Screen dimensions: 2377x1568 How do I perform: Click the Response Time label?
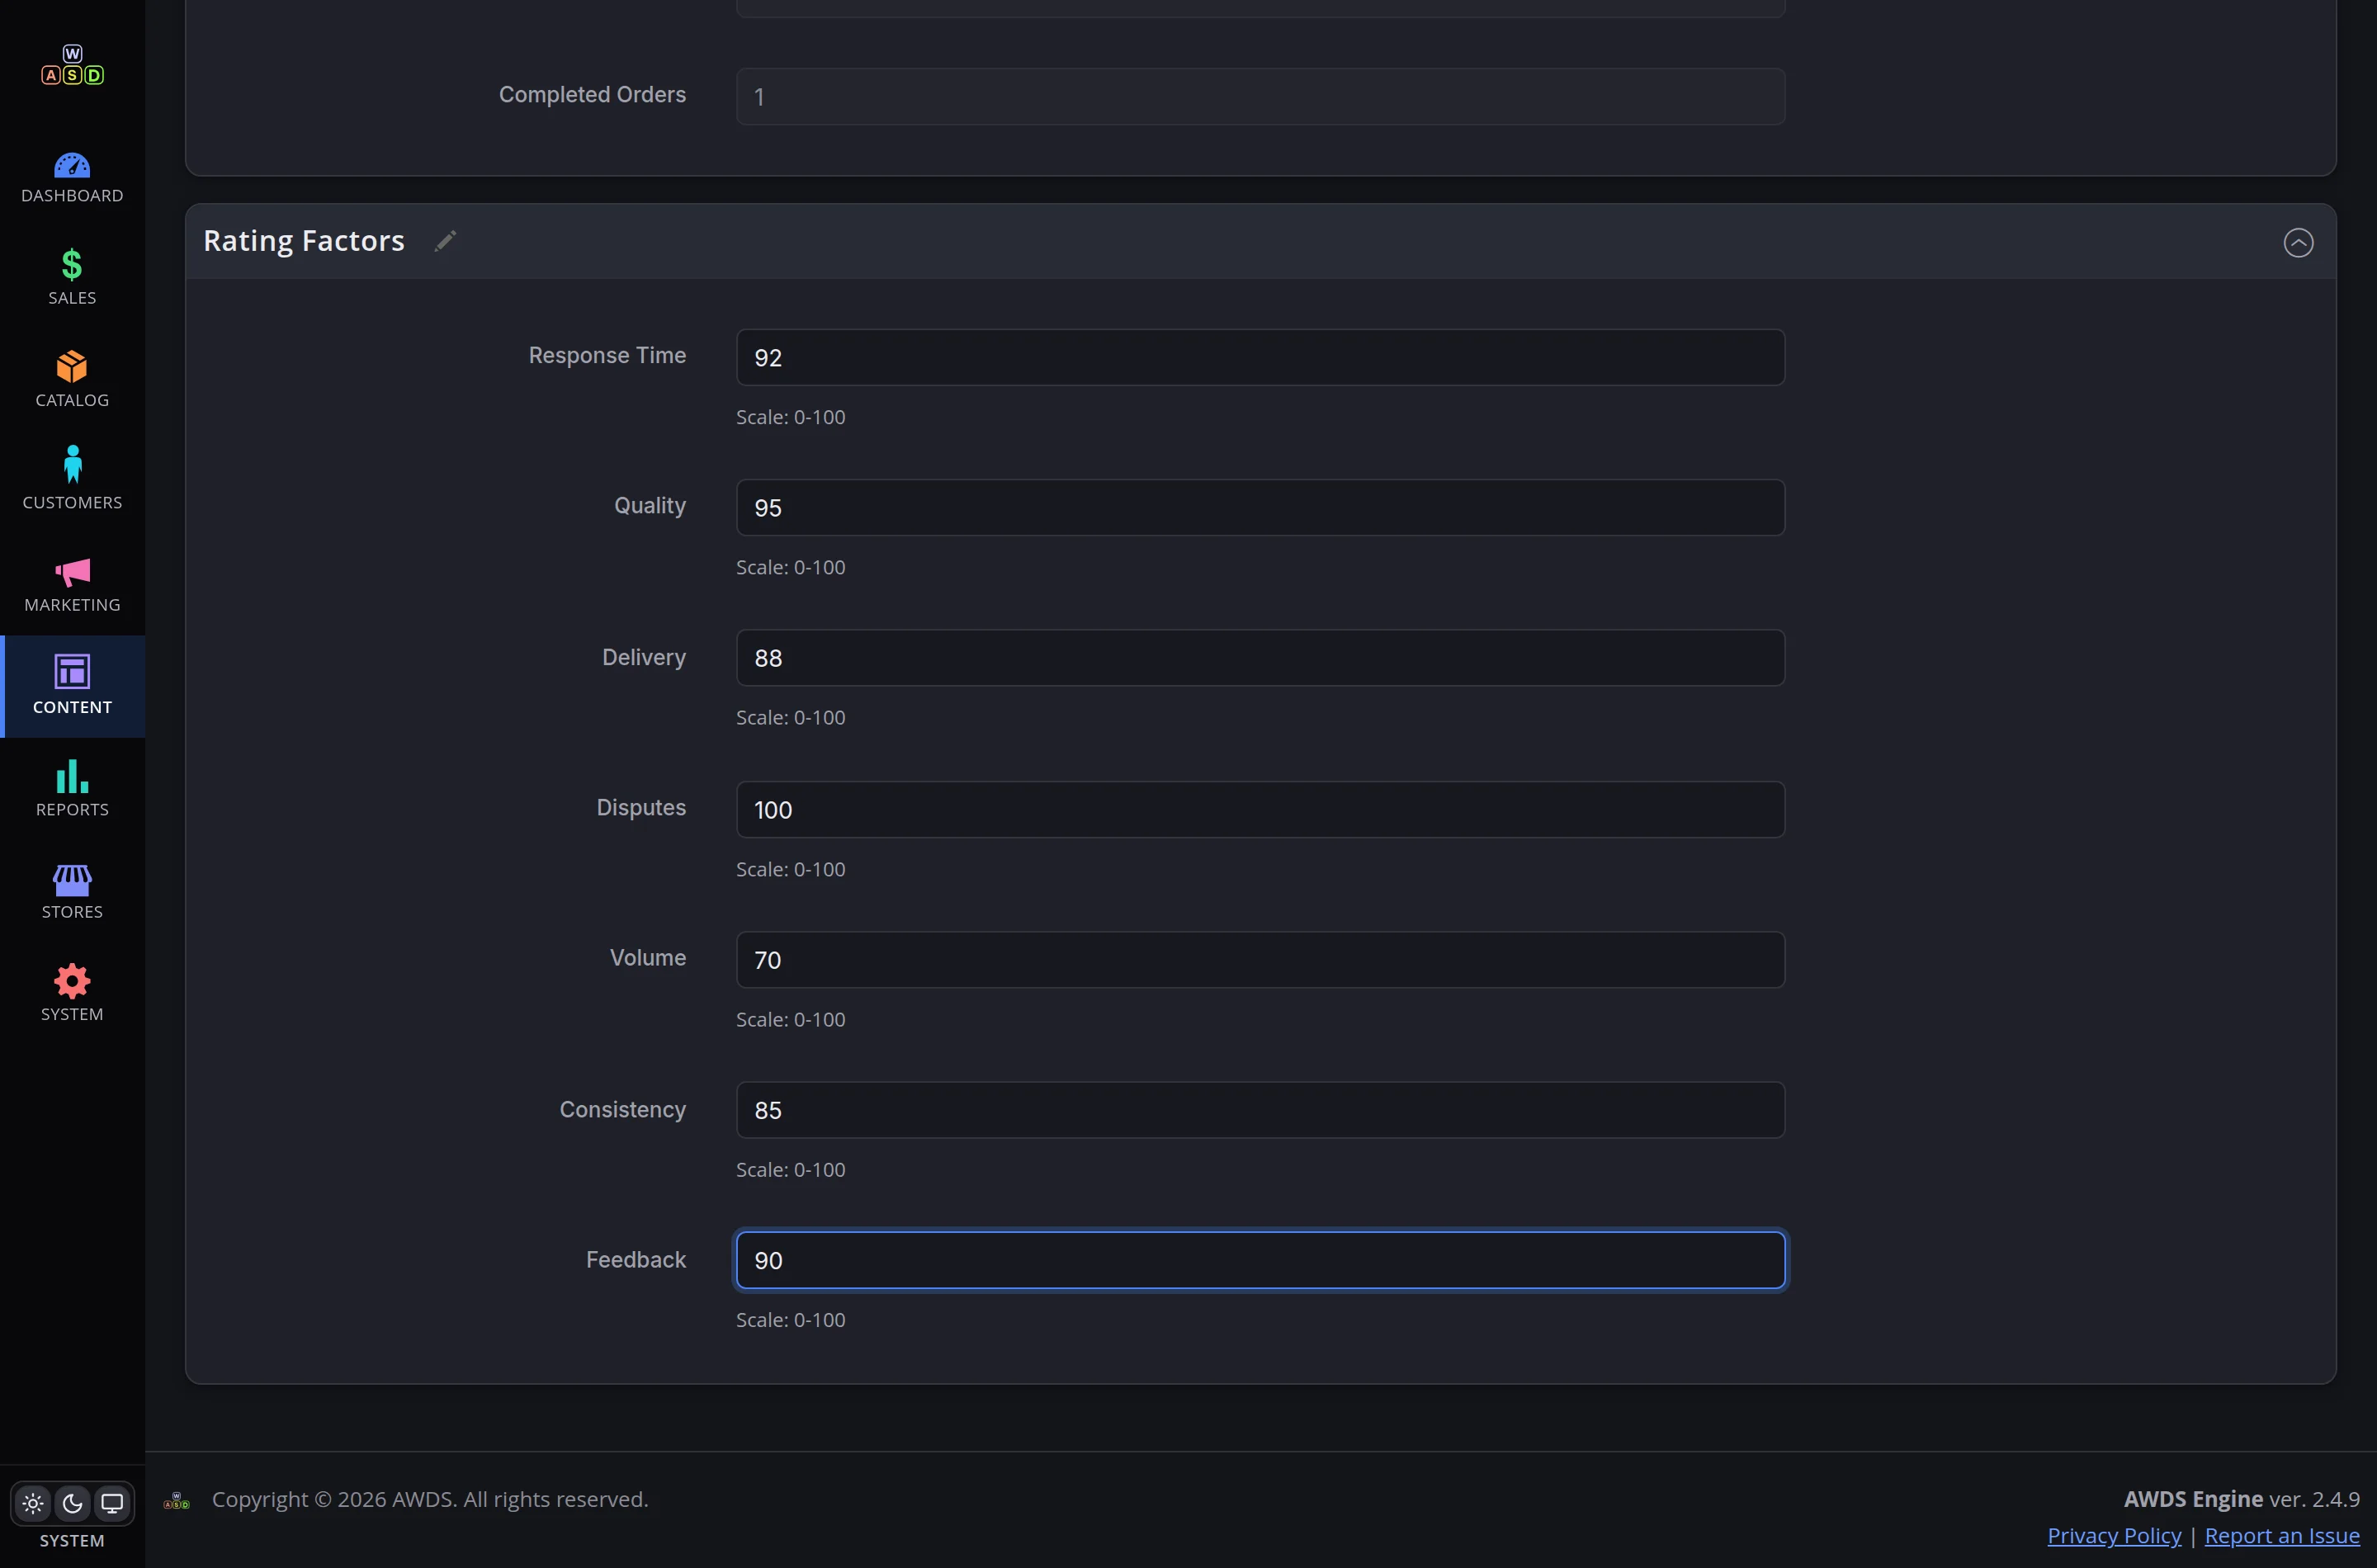(607, 355)
